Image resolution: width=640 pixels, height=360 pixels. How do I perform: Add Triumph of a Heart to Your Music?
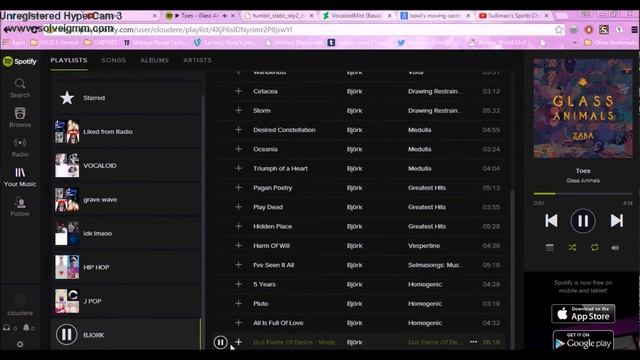click(239, 168)
